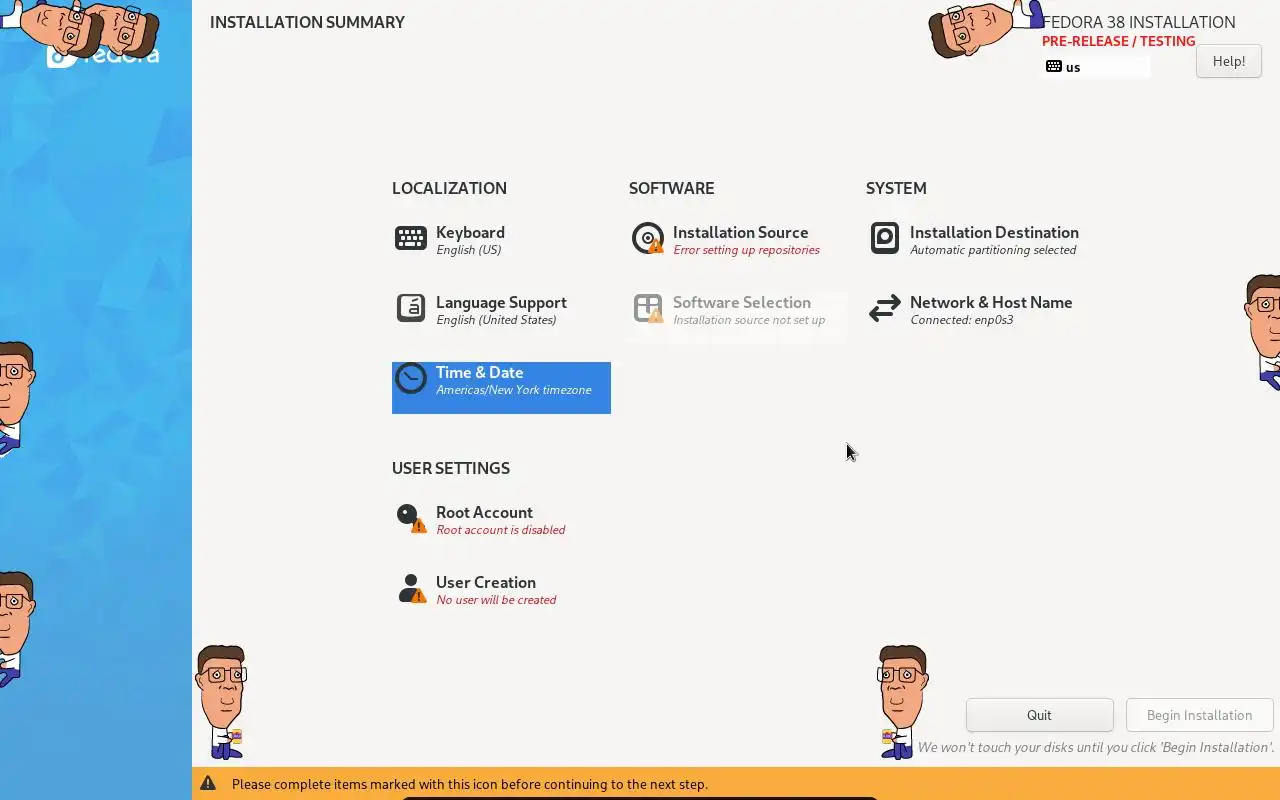The image size is (1280, 800).
Task: Click the User Creation person icon
Action: coord(411,588)
